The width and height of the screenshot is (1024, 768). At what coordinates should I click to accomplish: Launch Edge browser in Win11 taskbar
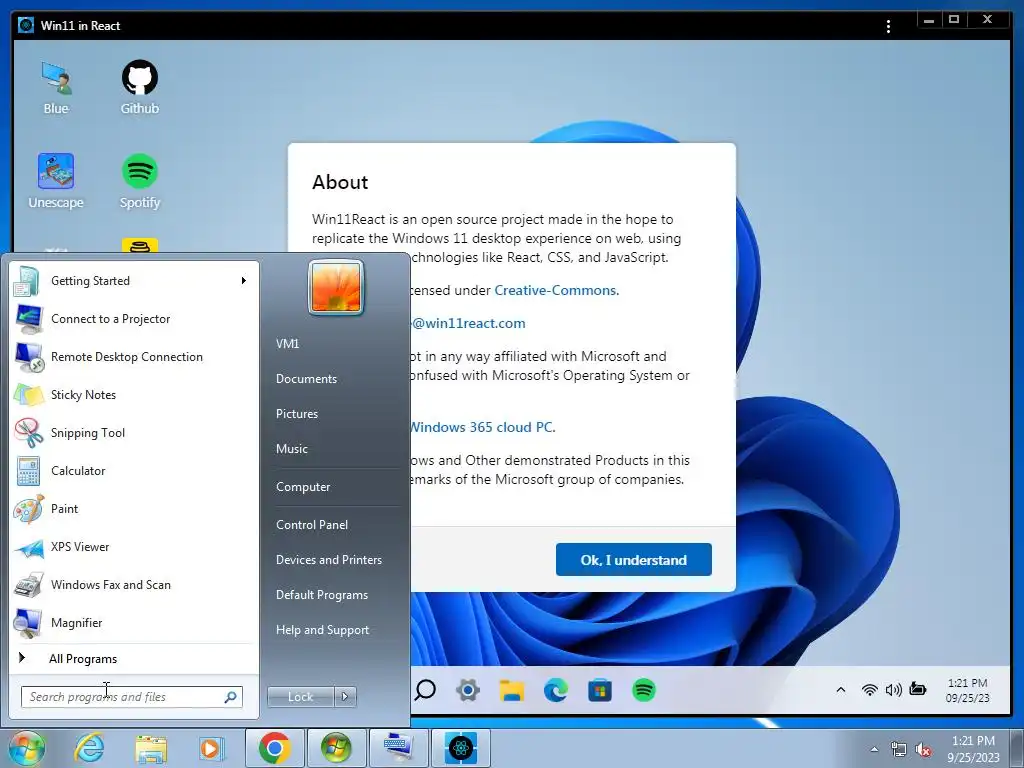pyautogui.click(x=556, y=690)
